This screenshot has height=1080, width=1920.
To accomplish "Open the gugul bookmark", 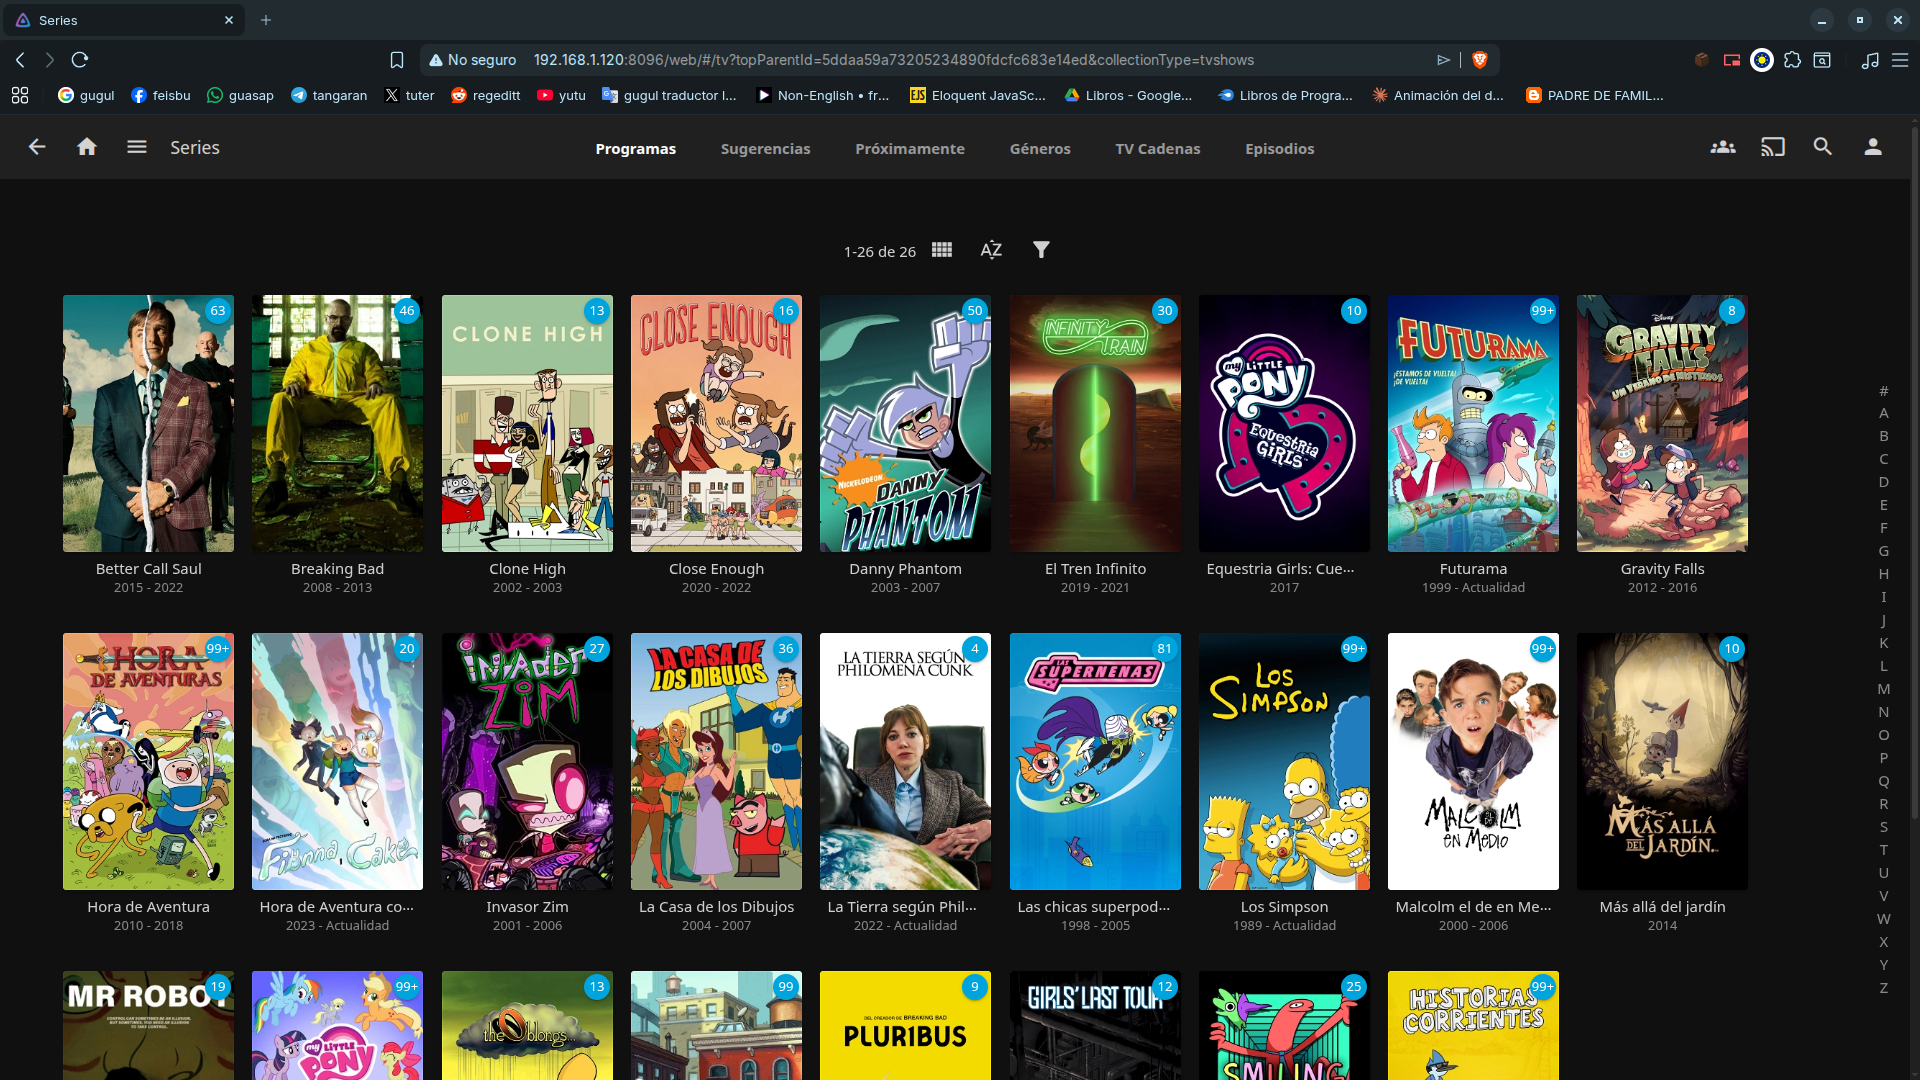I will pyautogui.click(x=86, y=95).
